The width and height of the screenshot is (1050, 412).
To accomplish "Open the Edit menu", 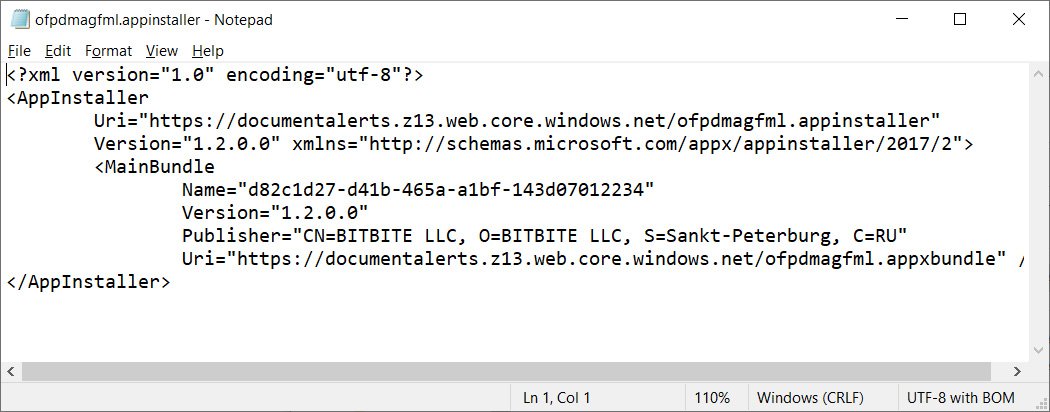I will click(58, 51).
